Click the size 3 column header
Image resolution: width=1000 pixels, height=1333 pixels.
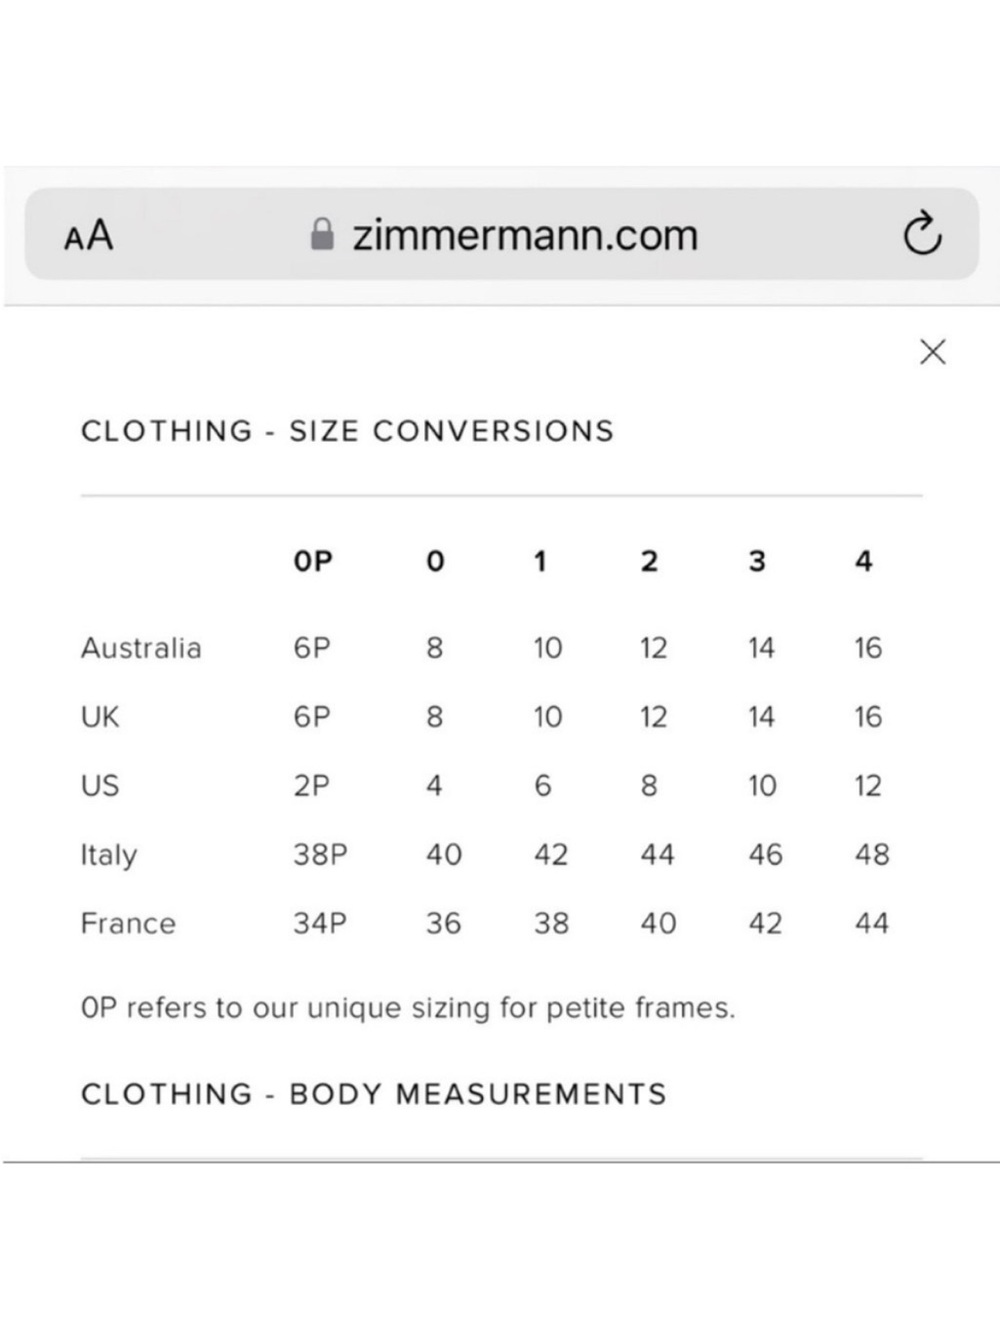(x=757, y=561)
